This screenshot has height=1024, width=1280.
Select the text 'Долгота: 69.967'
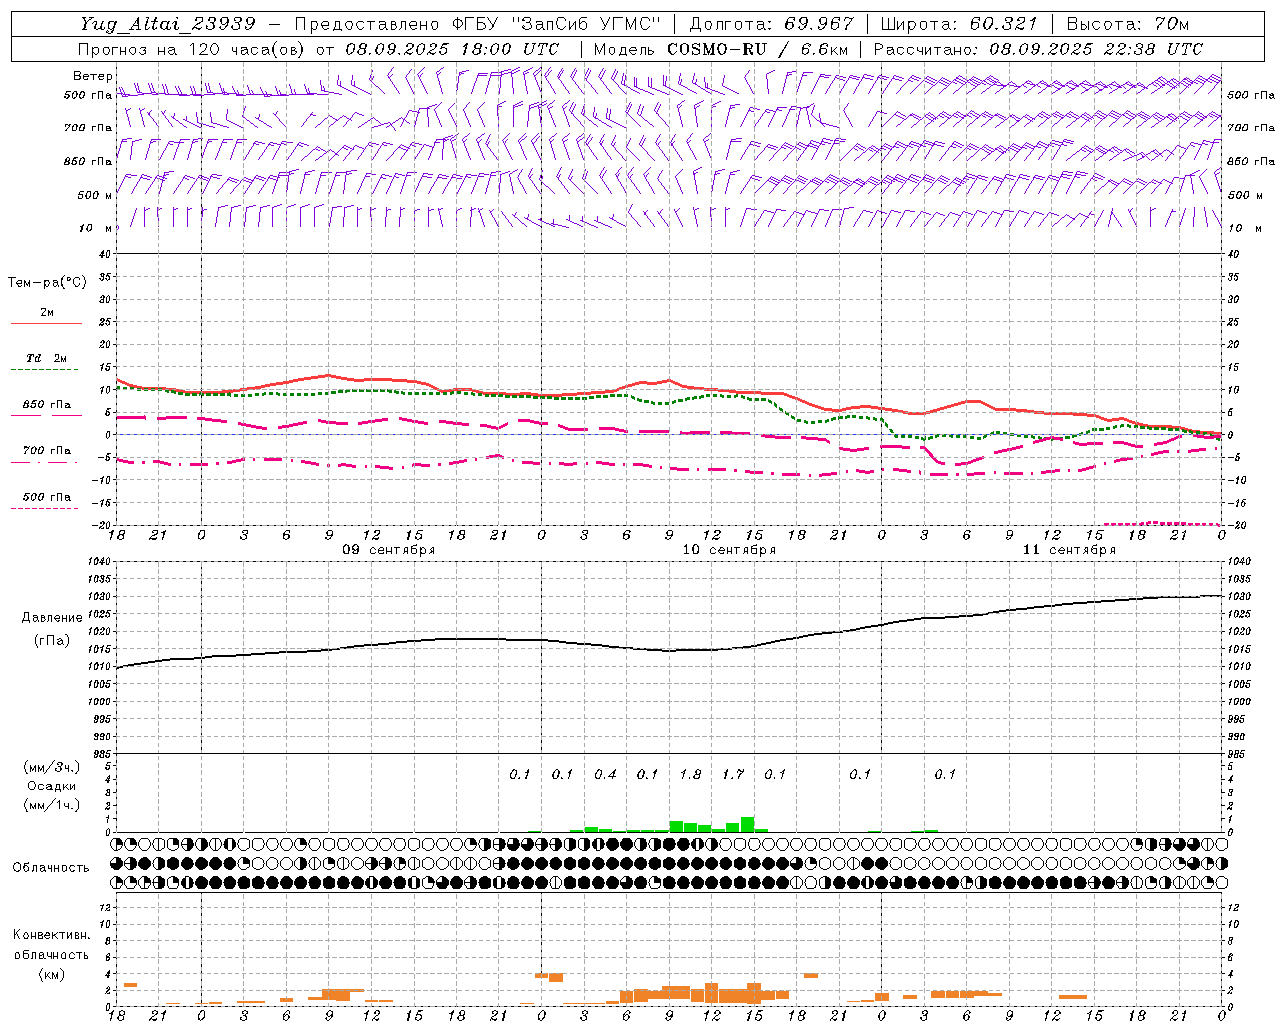(772, 24)
